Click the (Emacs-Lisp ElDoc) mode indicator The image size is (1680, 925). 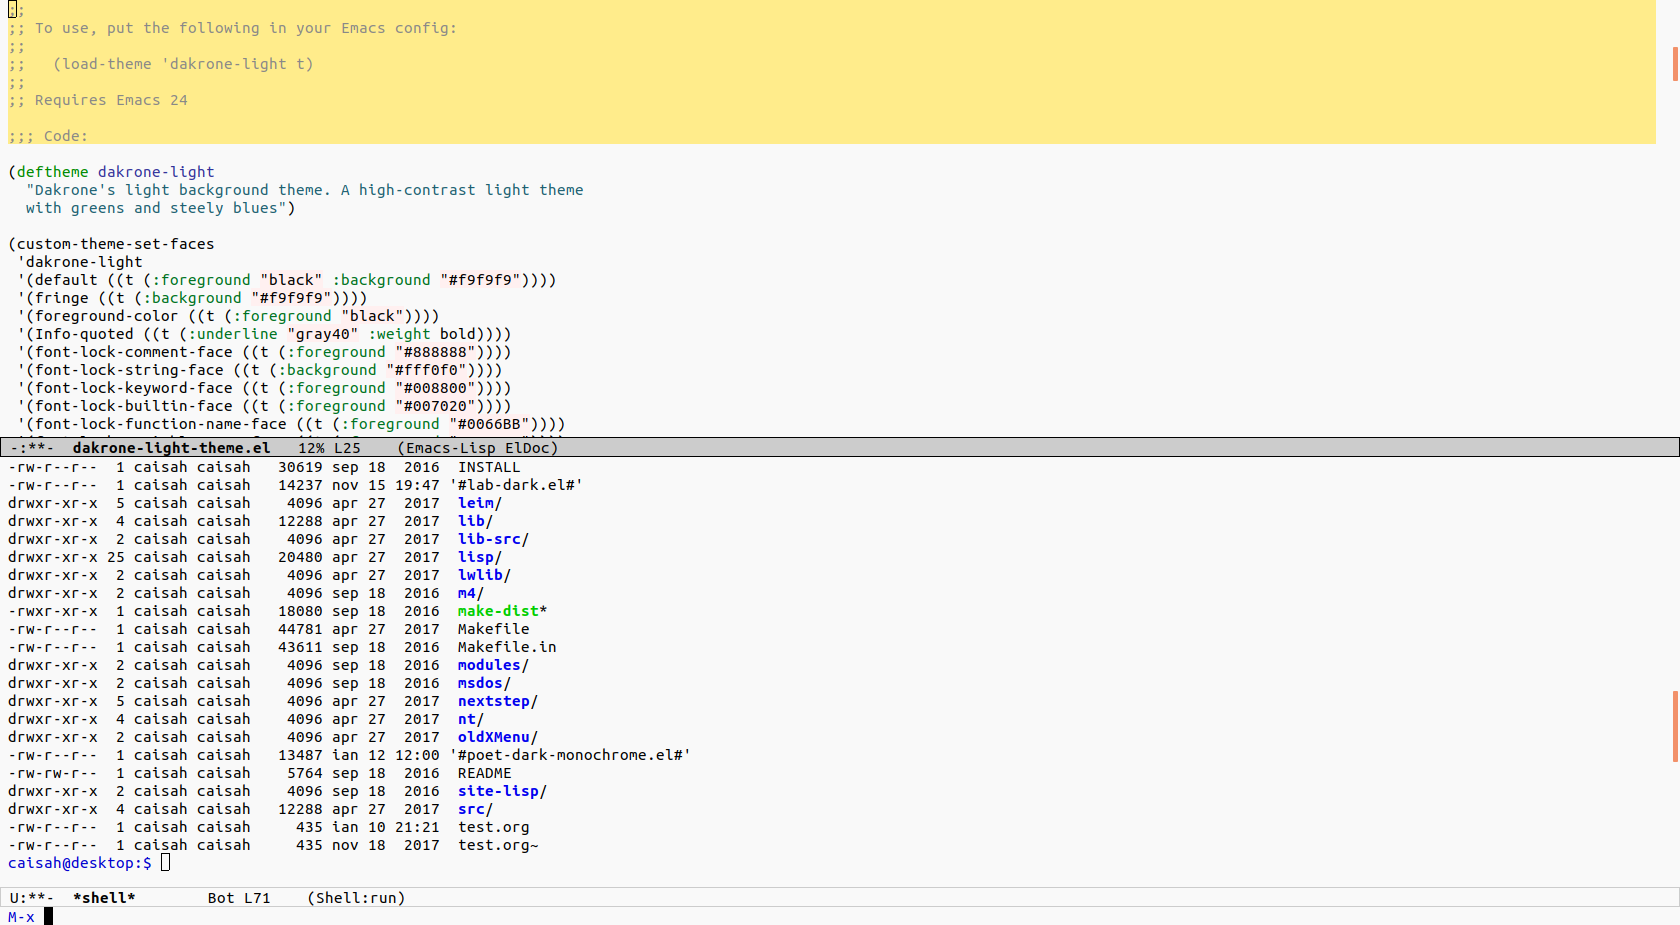478,448
